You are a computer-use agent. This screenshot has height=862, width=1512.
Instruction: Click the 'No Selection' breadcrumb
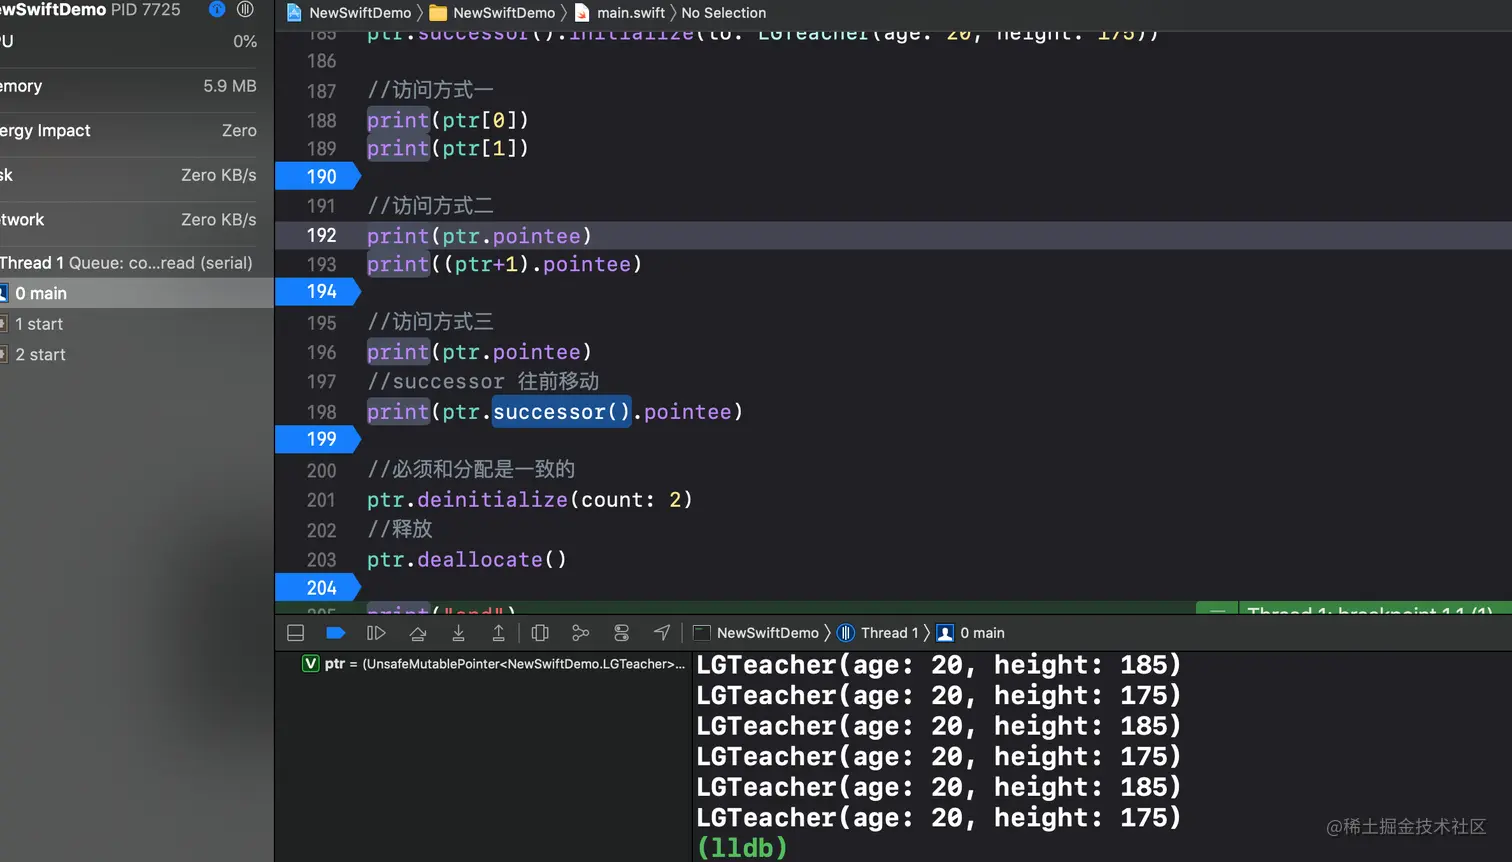pos(724,13)
